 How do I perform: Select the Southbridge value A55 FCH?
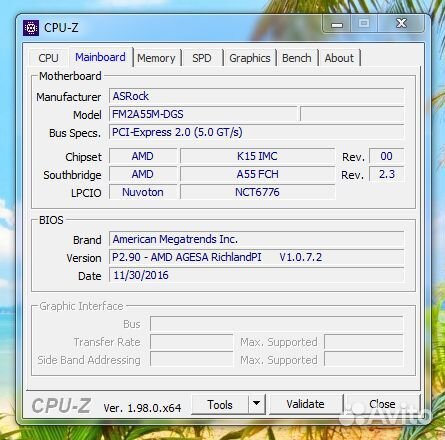pyautogui.click(x=257, y=174)
